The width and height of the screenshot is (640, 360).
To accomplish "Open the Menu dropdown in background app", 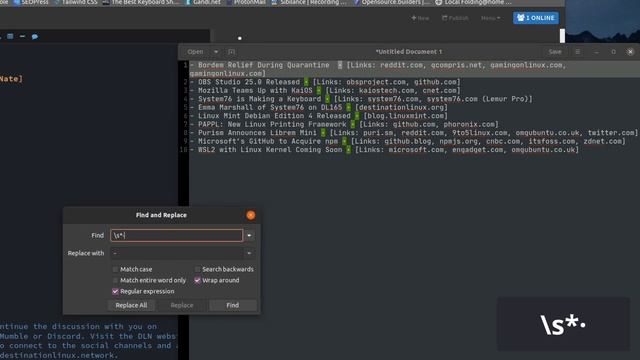I will [x=490, y=18].
